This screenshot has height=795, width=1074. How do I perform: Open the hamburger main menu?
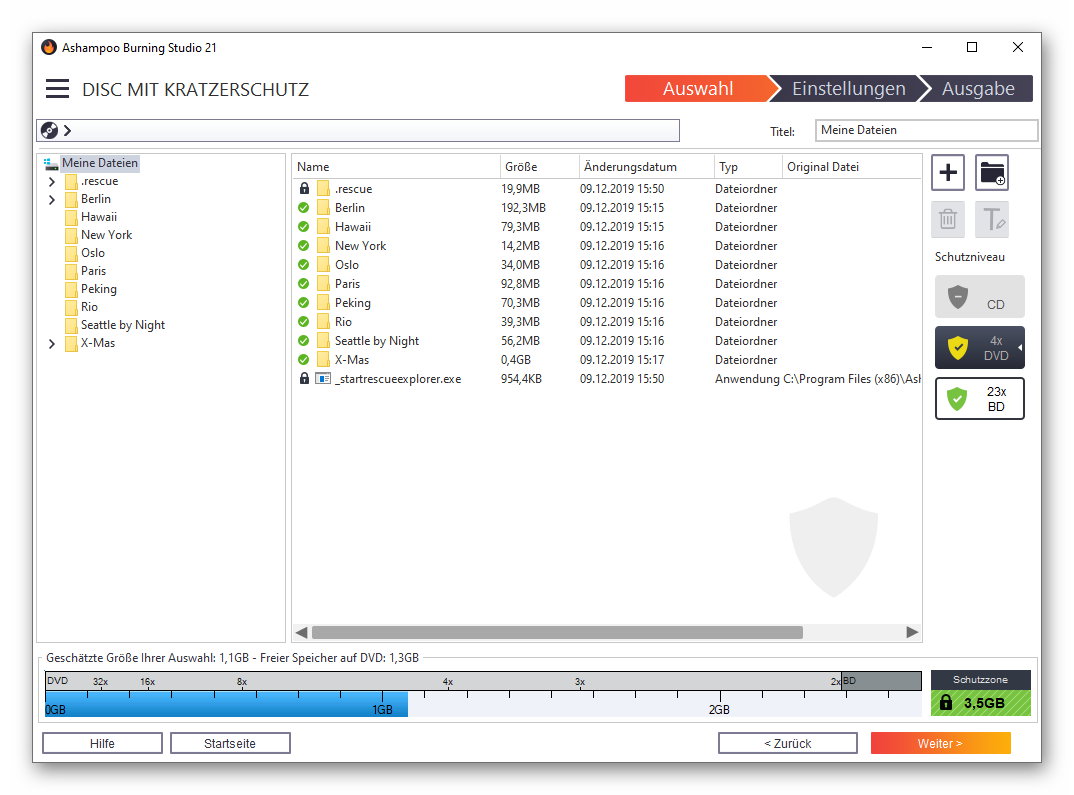click(58, 89)
